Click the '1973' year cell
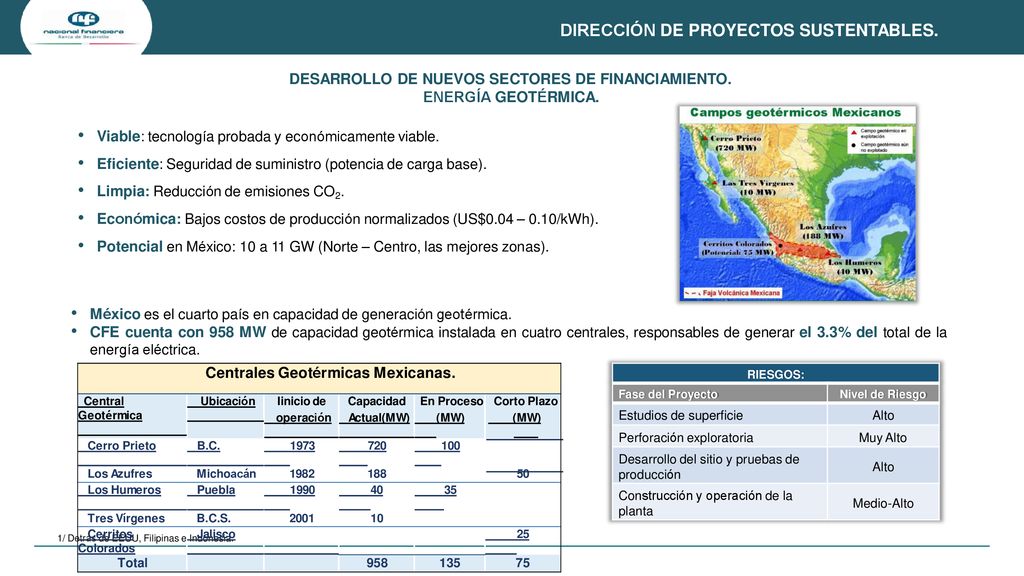 (302, 445)
